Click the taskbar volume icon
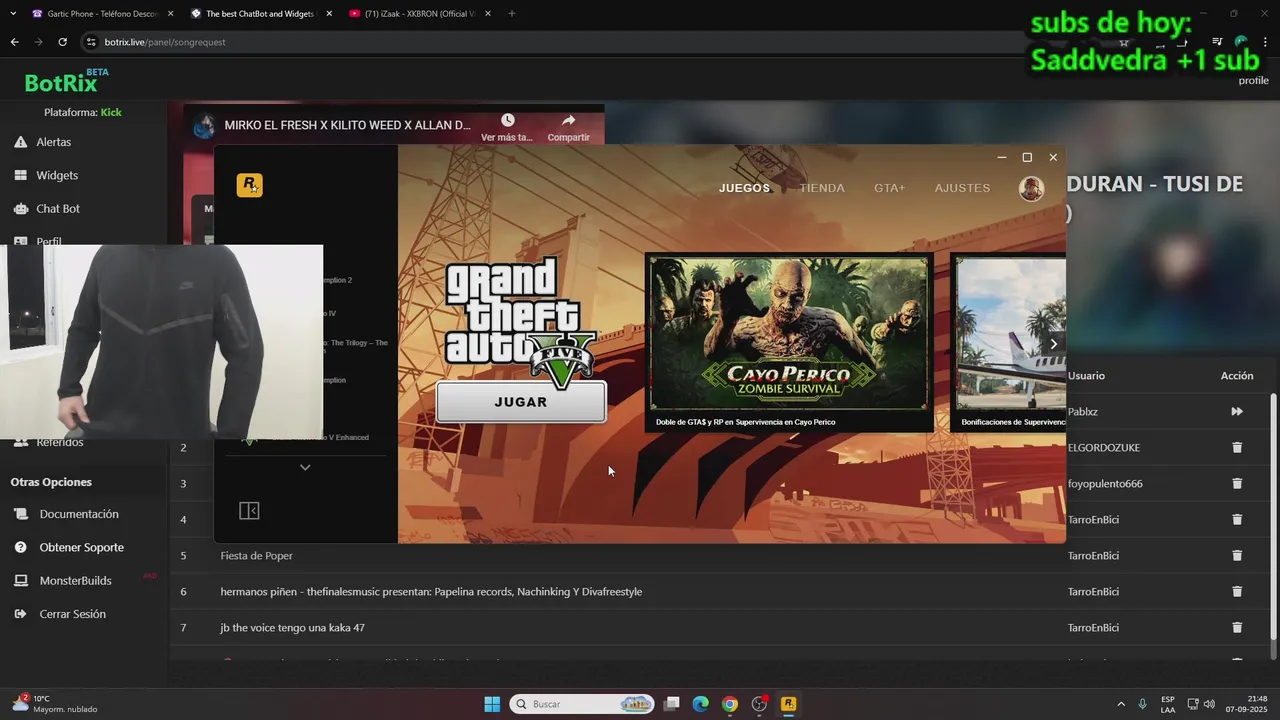Viewport: 1280px width, 720px height. (1210, 704)
